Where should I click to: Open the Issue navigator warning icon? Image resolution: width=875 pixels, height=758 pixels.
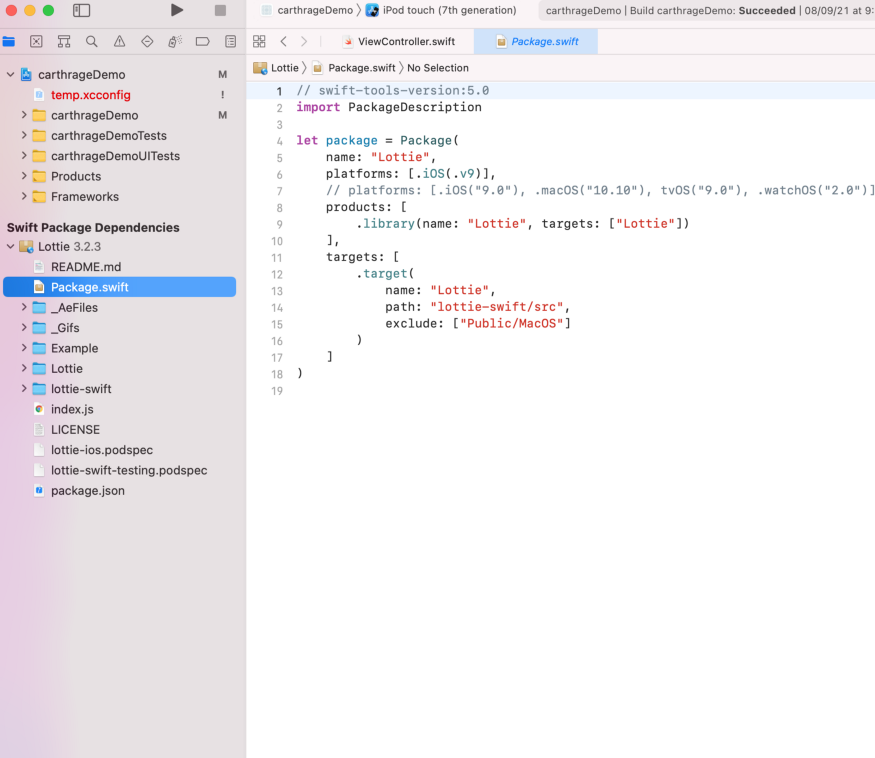pos(119,41)
